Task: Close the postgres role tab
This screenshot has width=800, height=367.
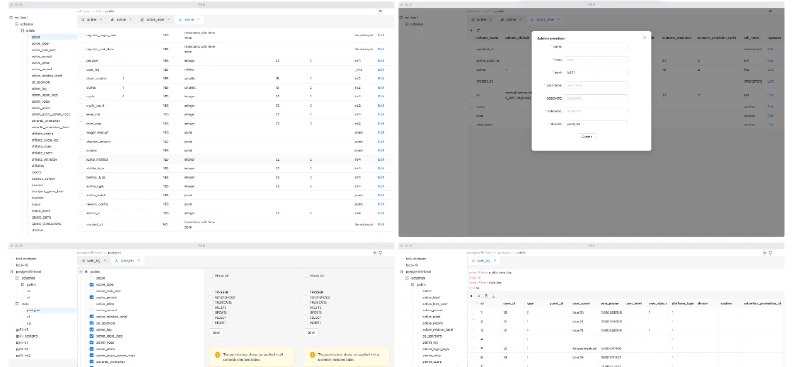Action: click(138, 261)
